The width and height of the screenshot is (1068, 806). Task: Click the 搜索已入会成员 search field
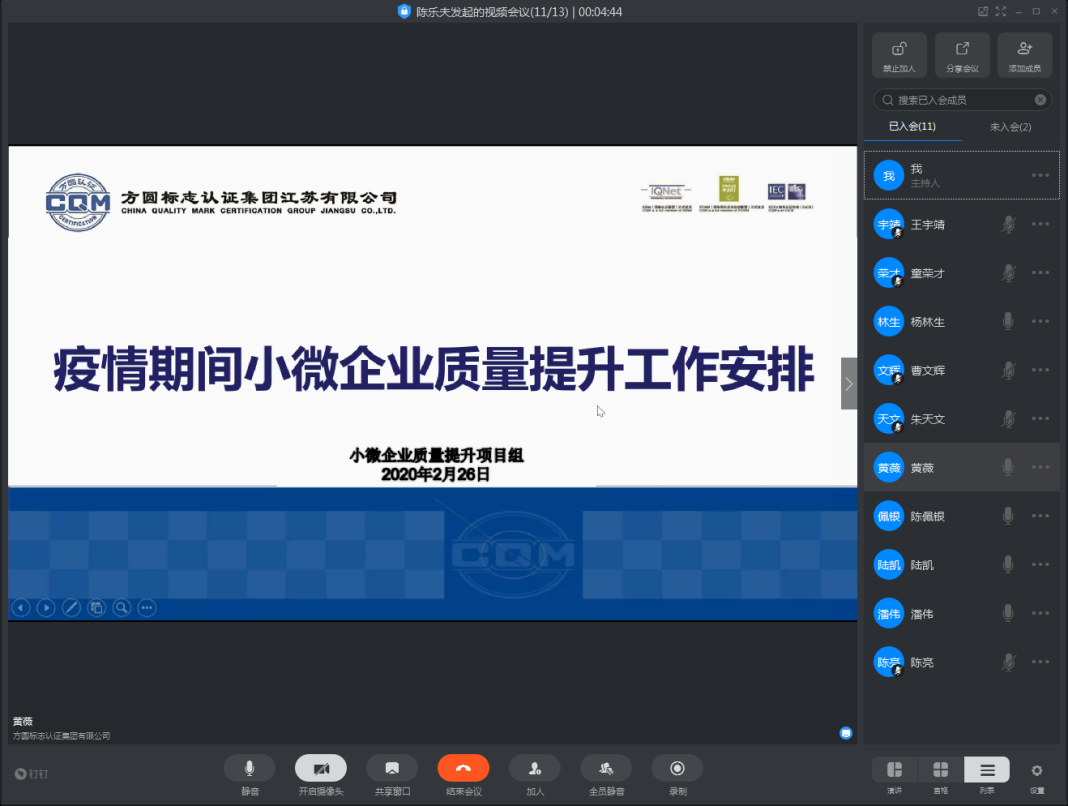click(960, 100)
